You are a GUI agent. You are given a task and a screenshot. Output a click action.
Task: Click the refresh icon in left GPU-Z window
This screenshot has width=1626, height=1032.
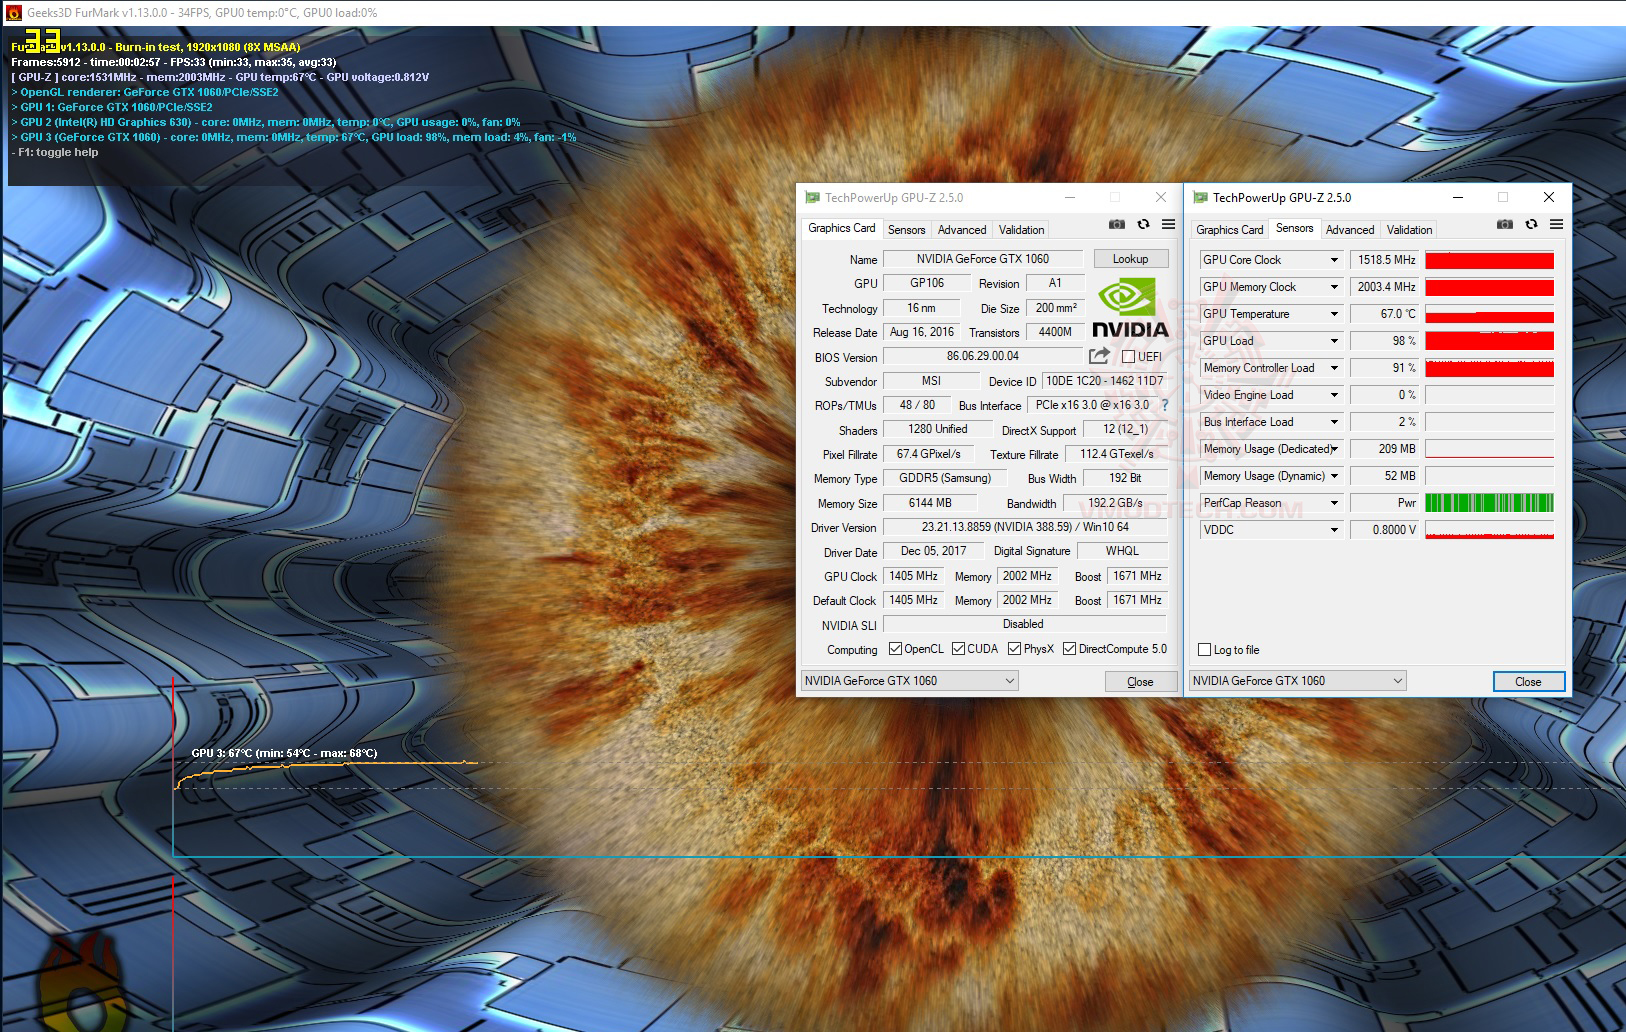pos(1143,225)
